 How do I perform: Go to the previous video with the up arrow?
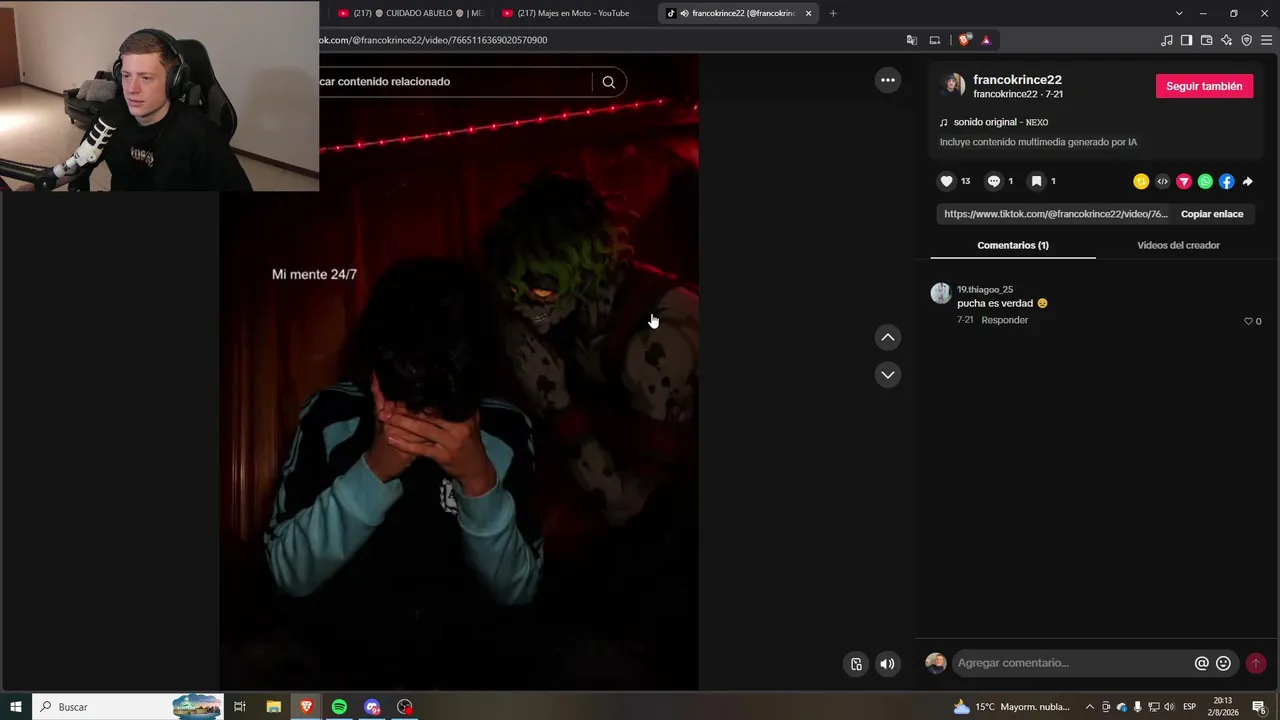pyautogui.click(x=887, y=337)
